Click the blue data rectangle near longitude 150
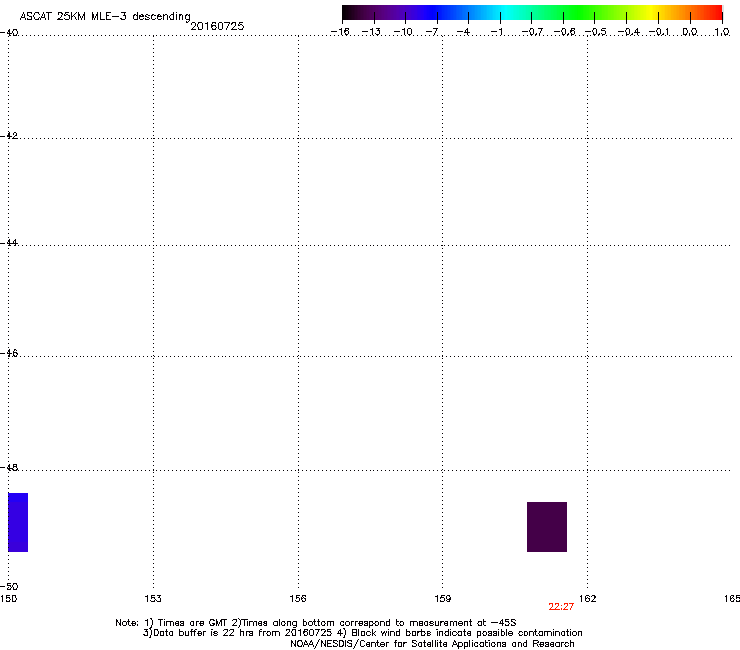Image resolution: width=740 pixels, height=650 pixels. click(x=18, y=522)
